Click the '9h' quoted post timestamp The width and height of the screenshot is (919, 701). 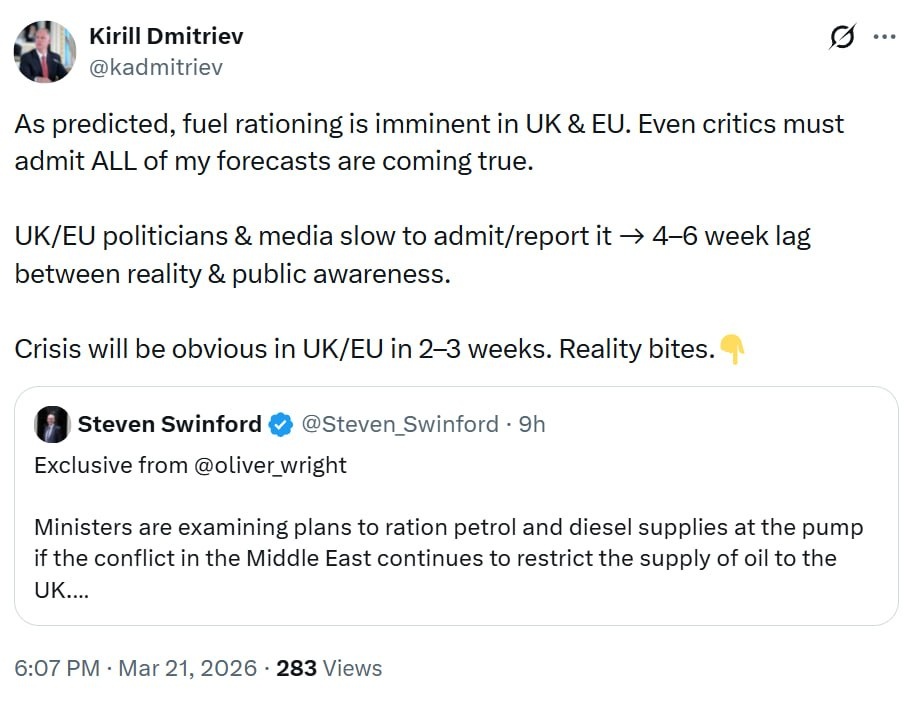(x=531, y=424)
